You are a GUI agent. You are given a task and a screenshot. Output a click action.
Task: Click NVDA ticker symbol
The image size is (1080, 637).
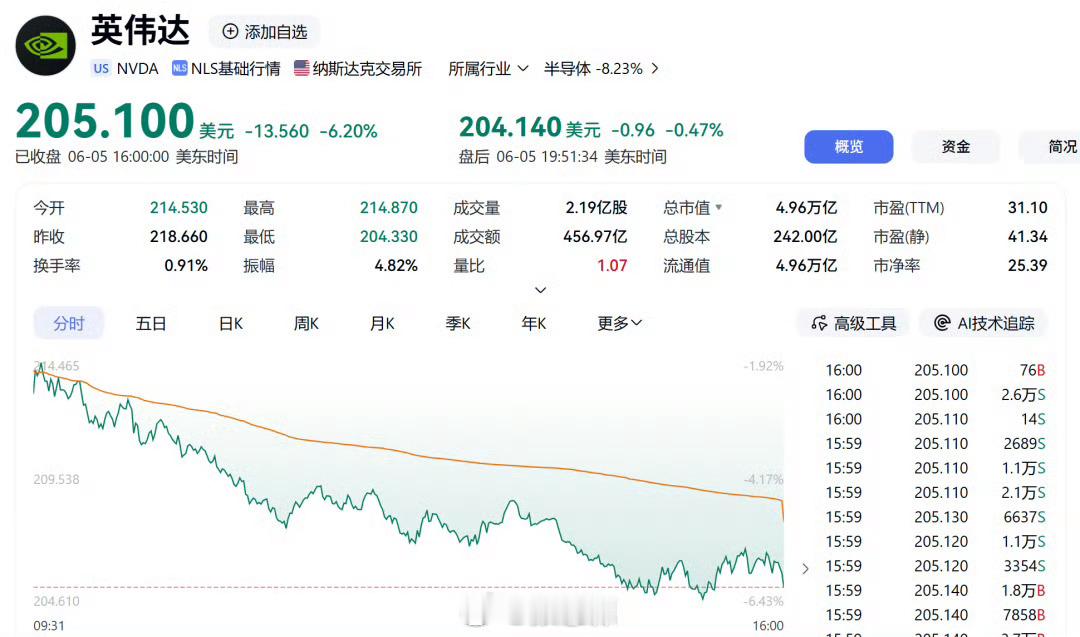pyautogui.click(x=137, y=68)
